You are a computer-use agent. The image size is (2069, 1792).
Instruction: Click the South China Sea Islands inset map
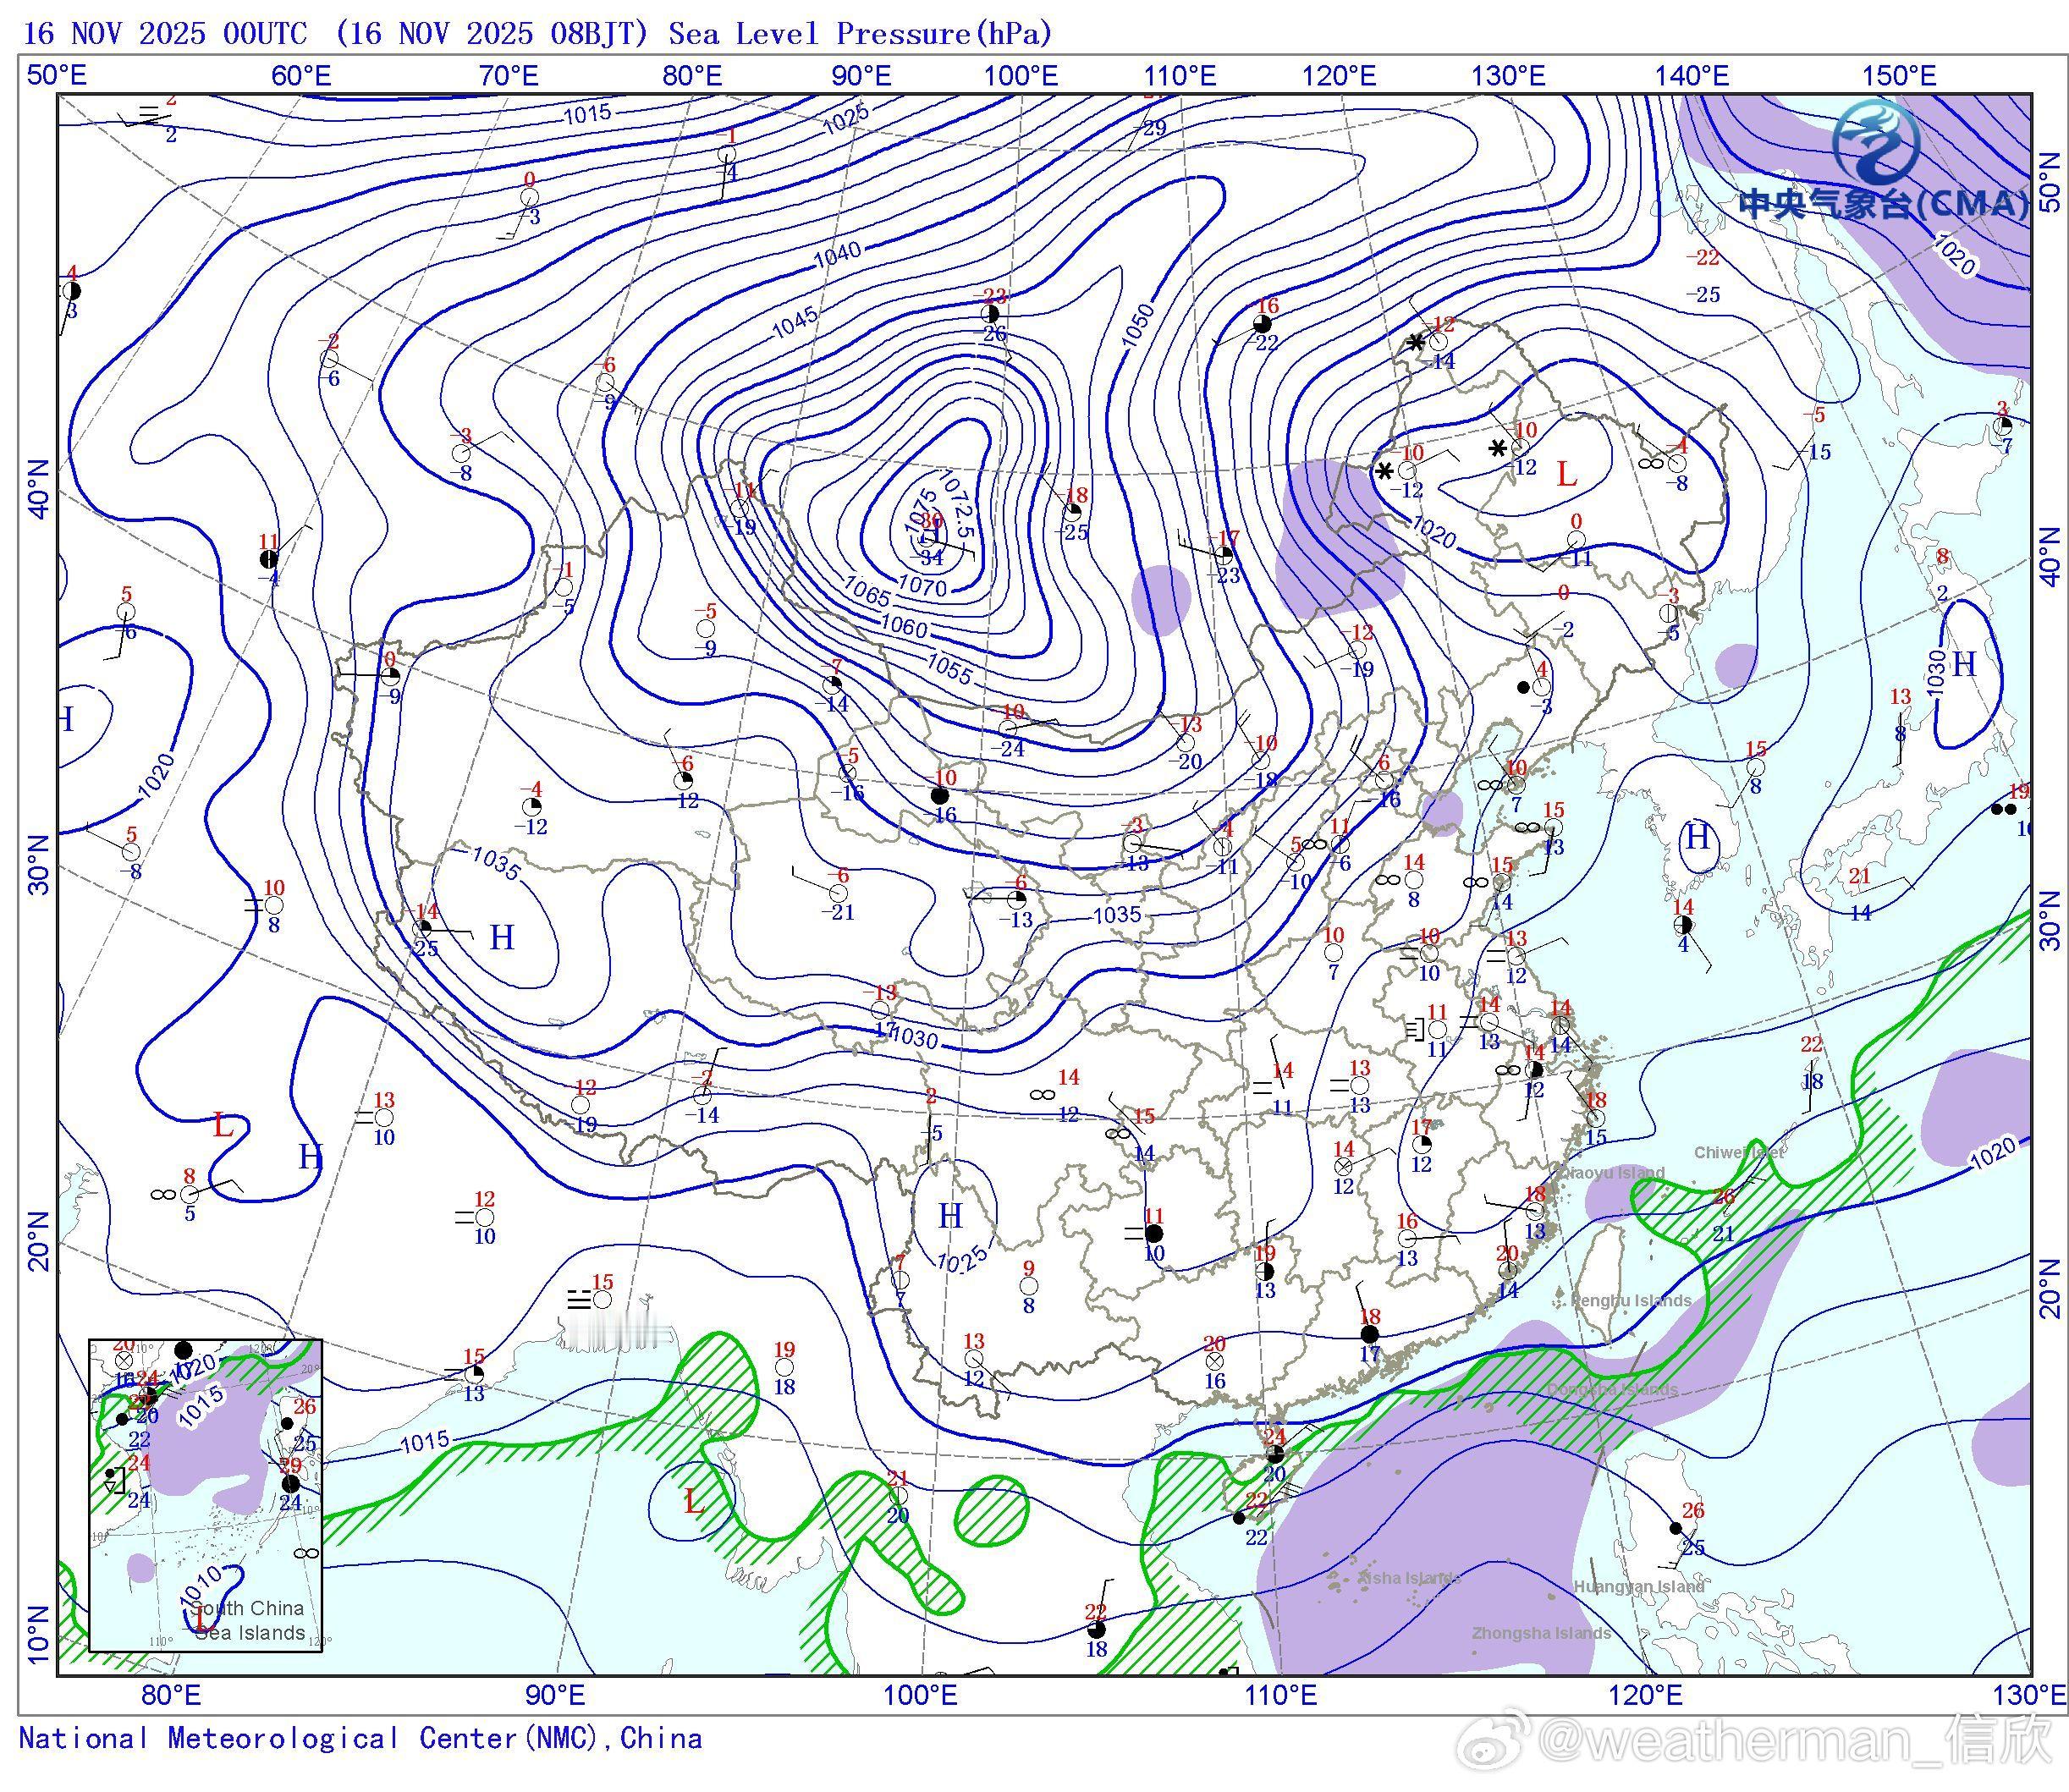(205, 1495)
